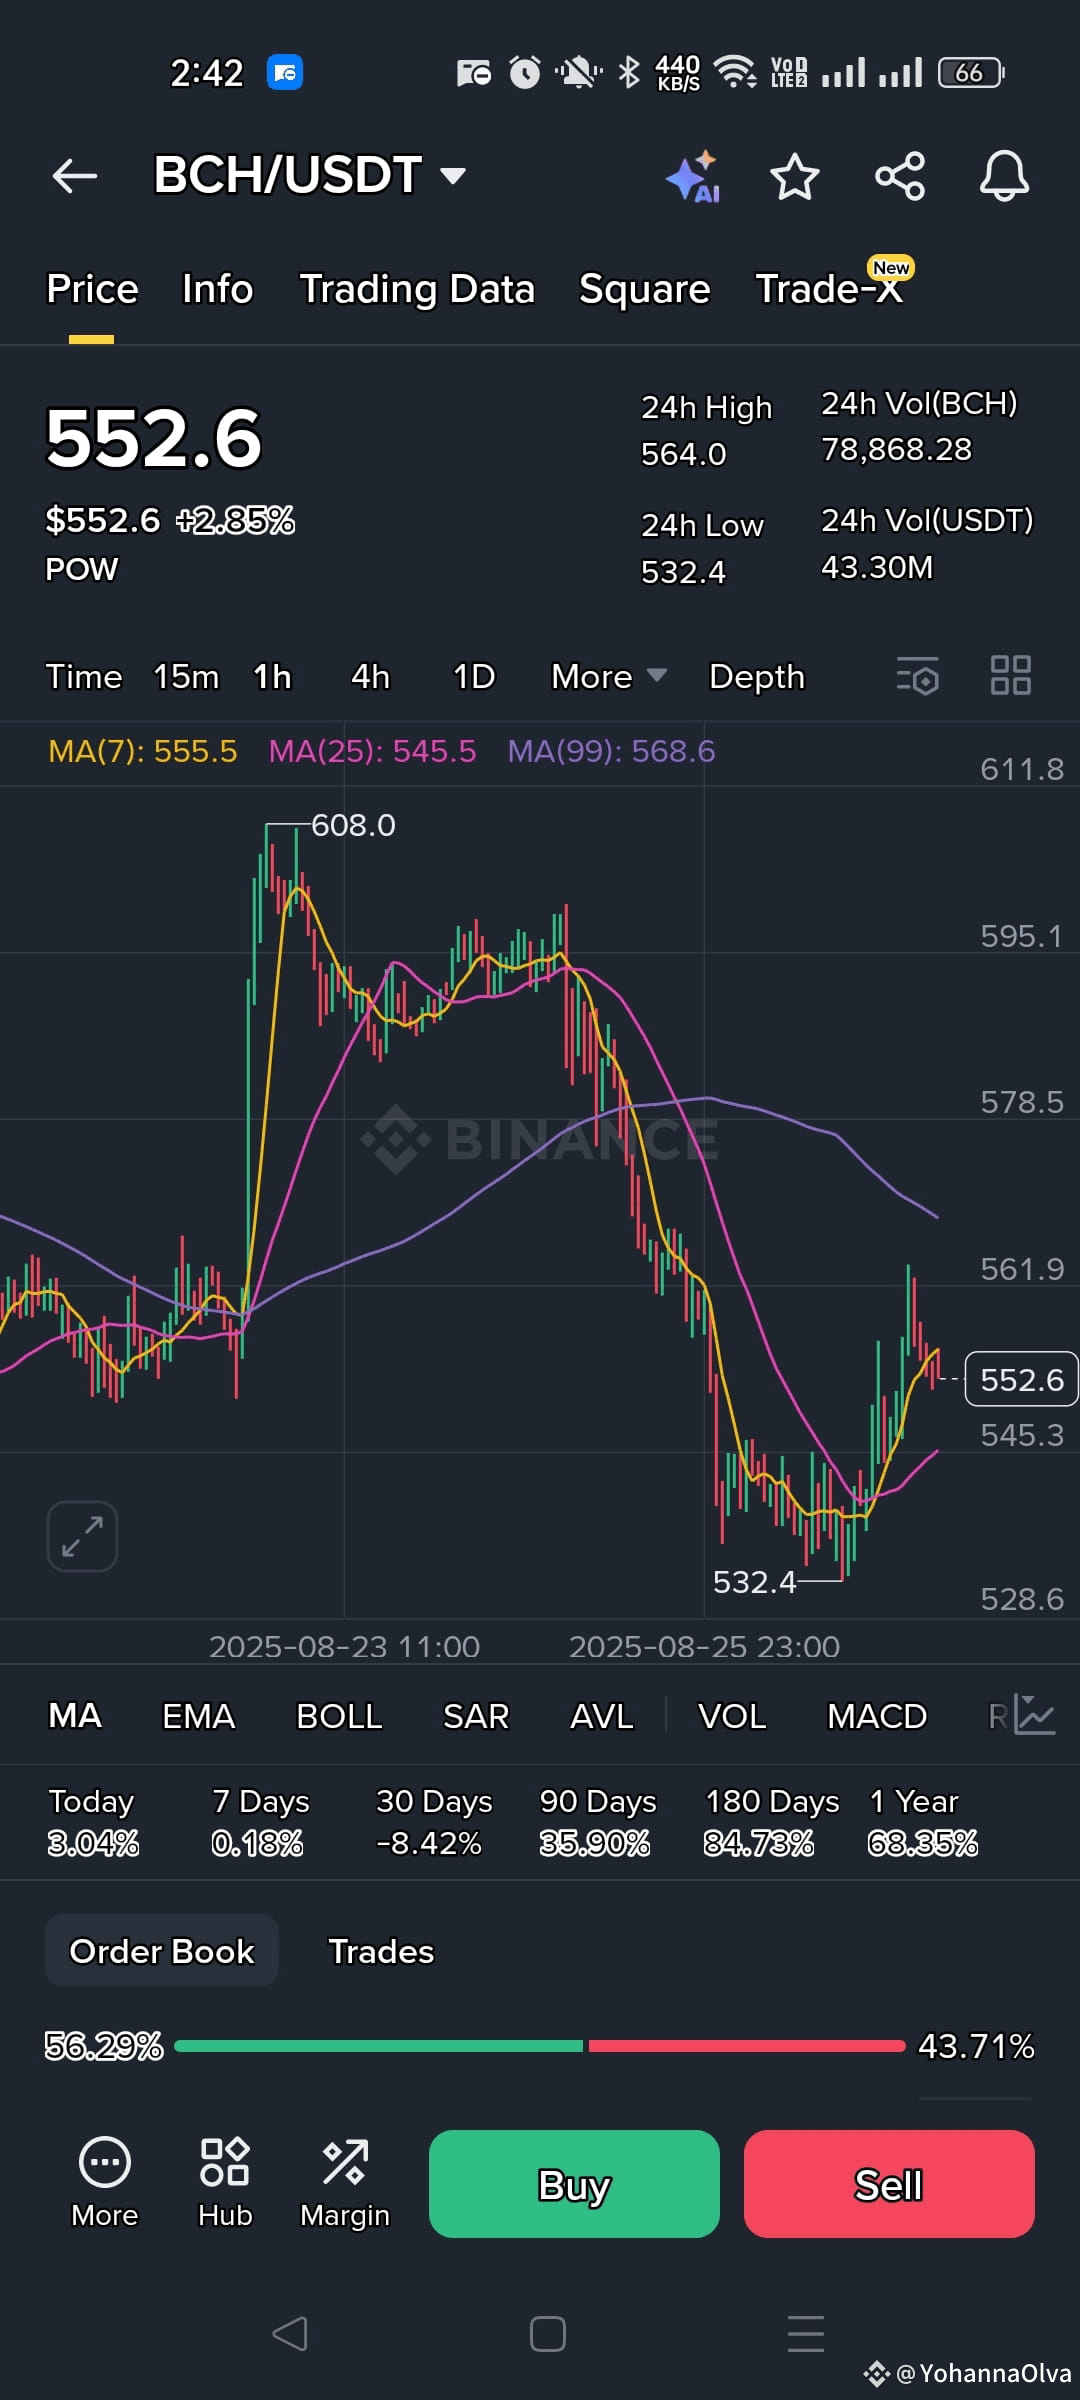The image size is (1080, 2400).
Task: Open the Trading Data tab
Action: click(x=417, y=289)
